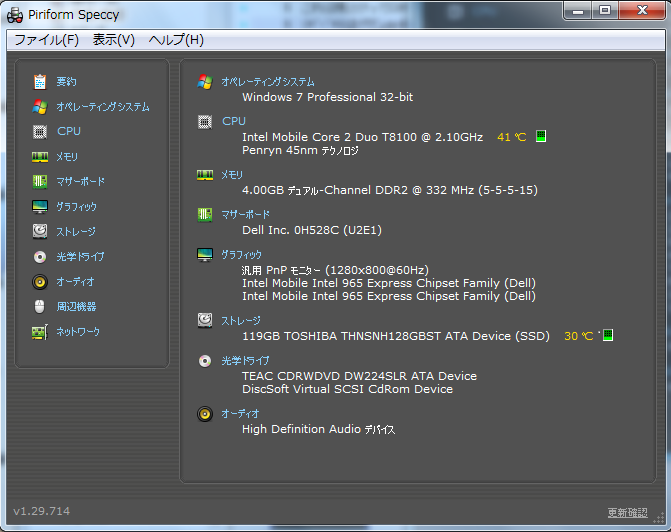Viewport: 671px width, 532px height.
Task: Click Dell Inc. 0H528C (U2E1) text
Action: tap(312, 230)
